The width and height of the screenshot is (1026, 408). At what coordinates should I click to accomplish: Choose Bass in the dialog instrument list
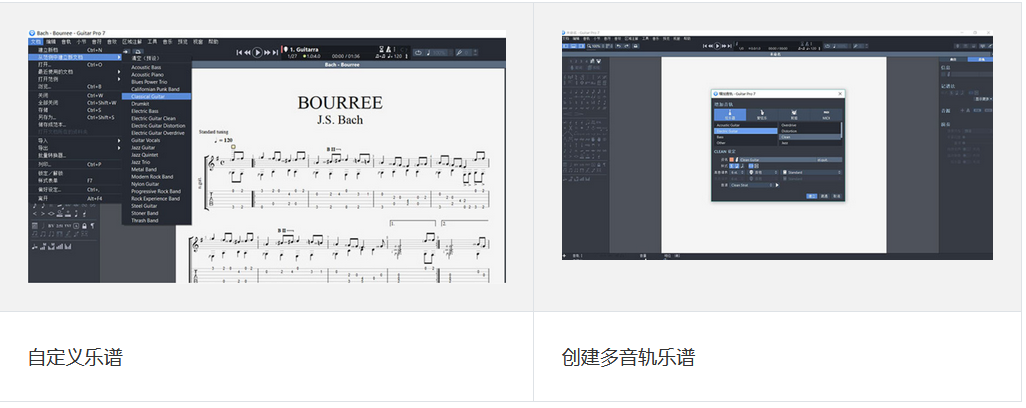coord(746,137)
